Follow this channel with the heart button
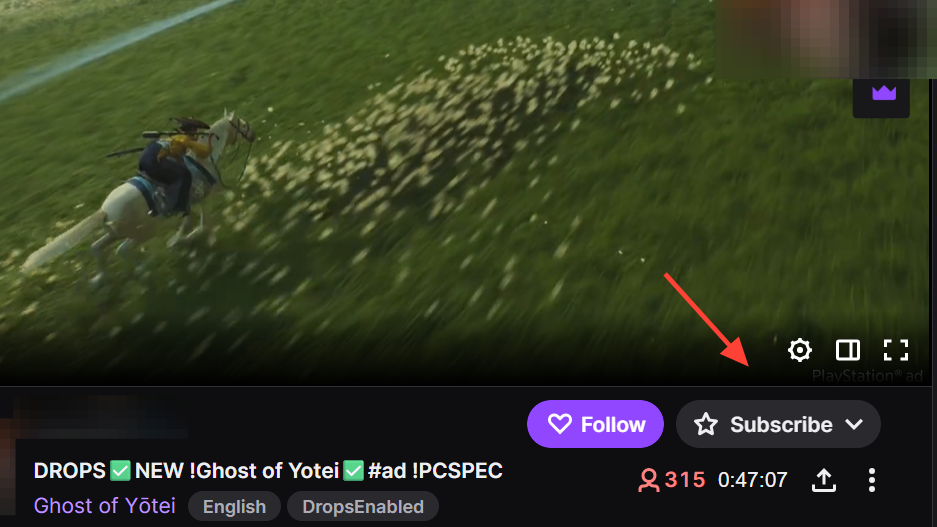Screen dimensions: 937x527 [595, 424]
